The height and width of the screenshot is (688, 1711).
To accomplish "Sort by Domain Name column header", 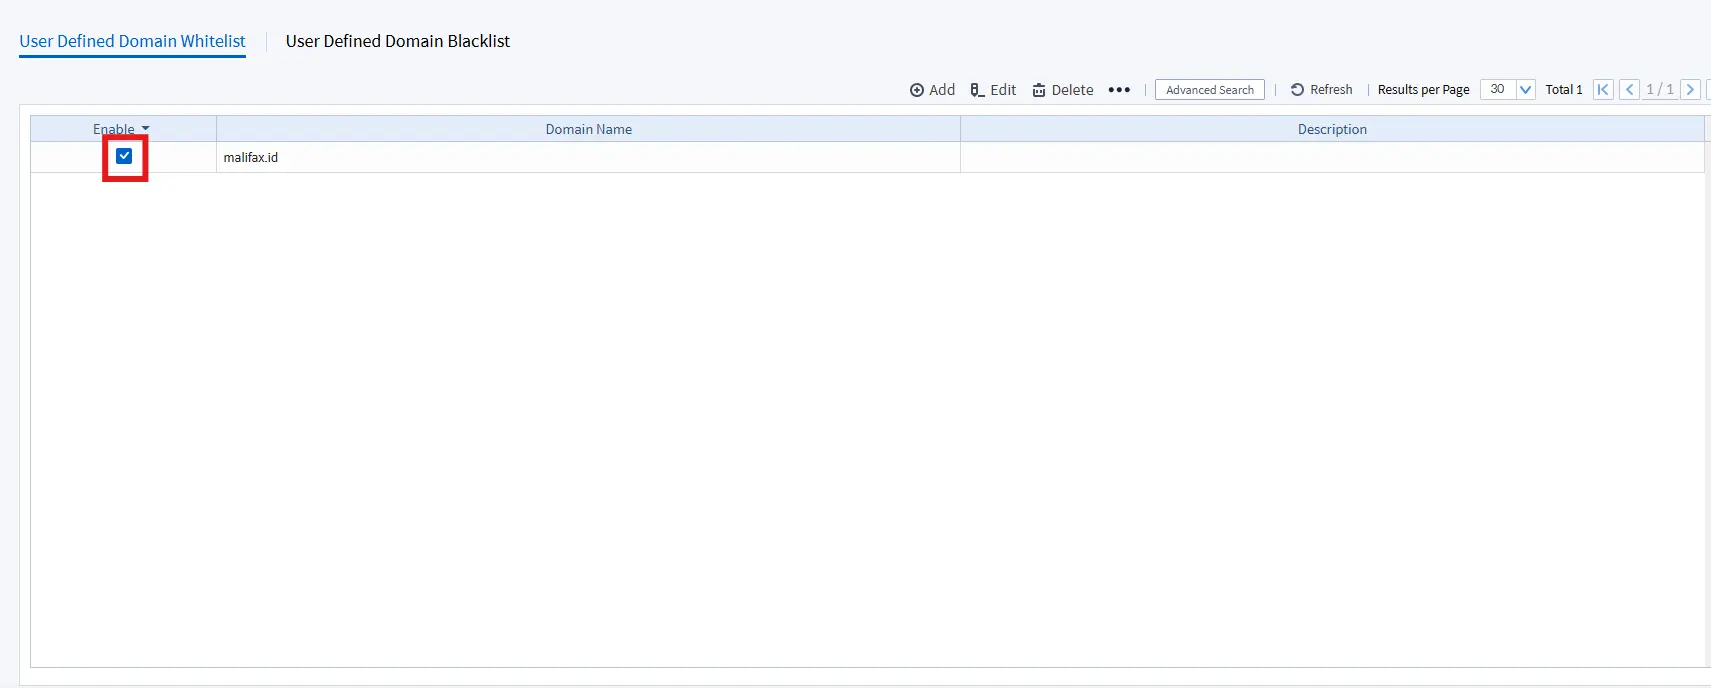I will [x=588, y=129].
